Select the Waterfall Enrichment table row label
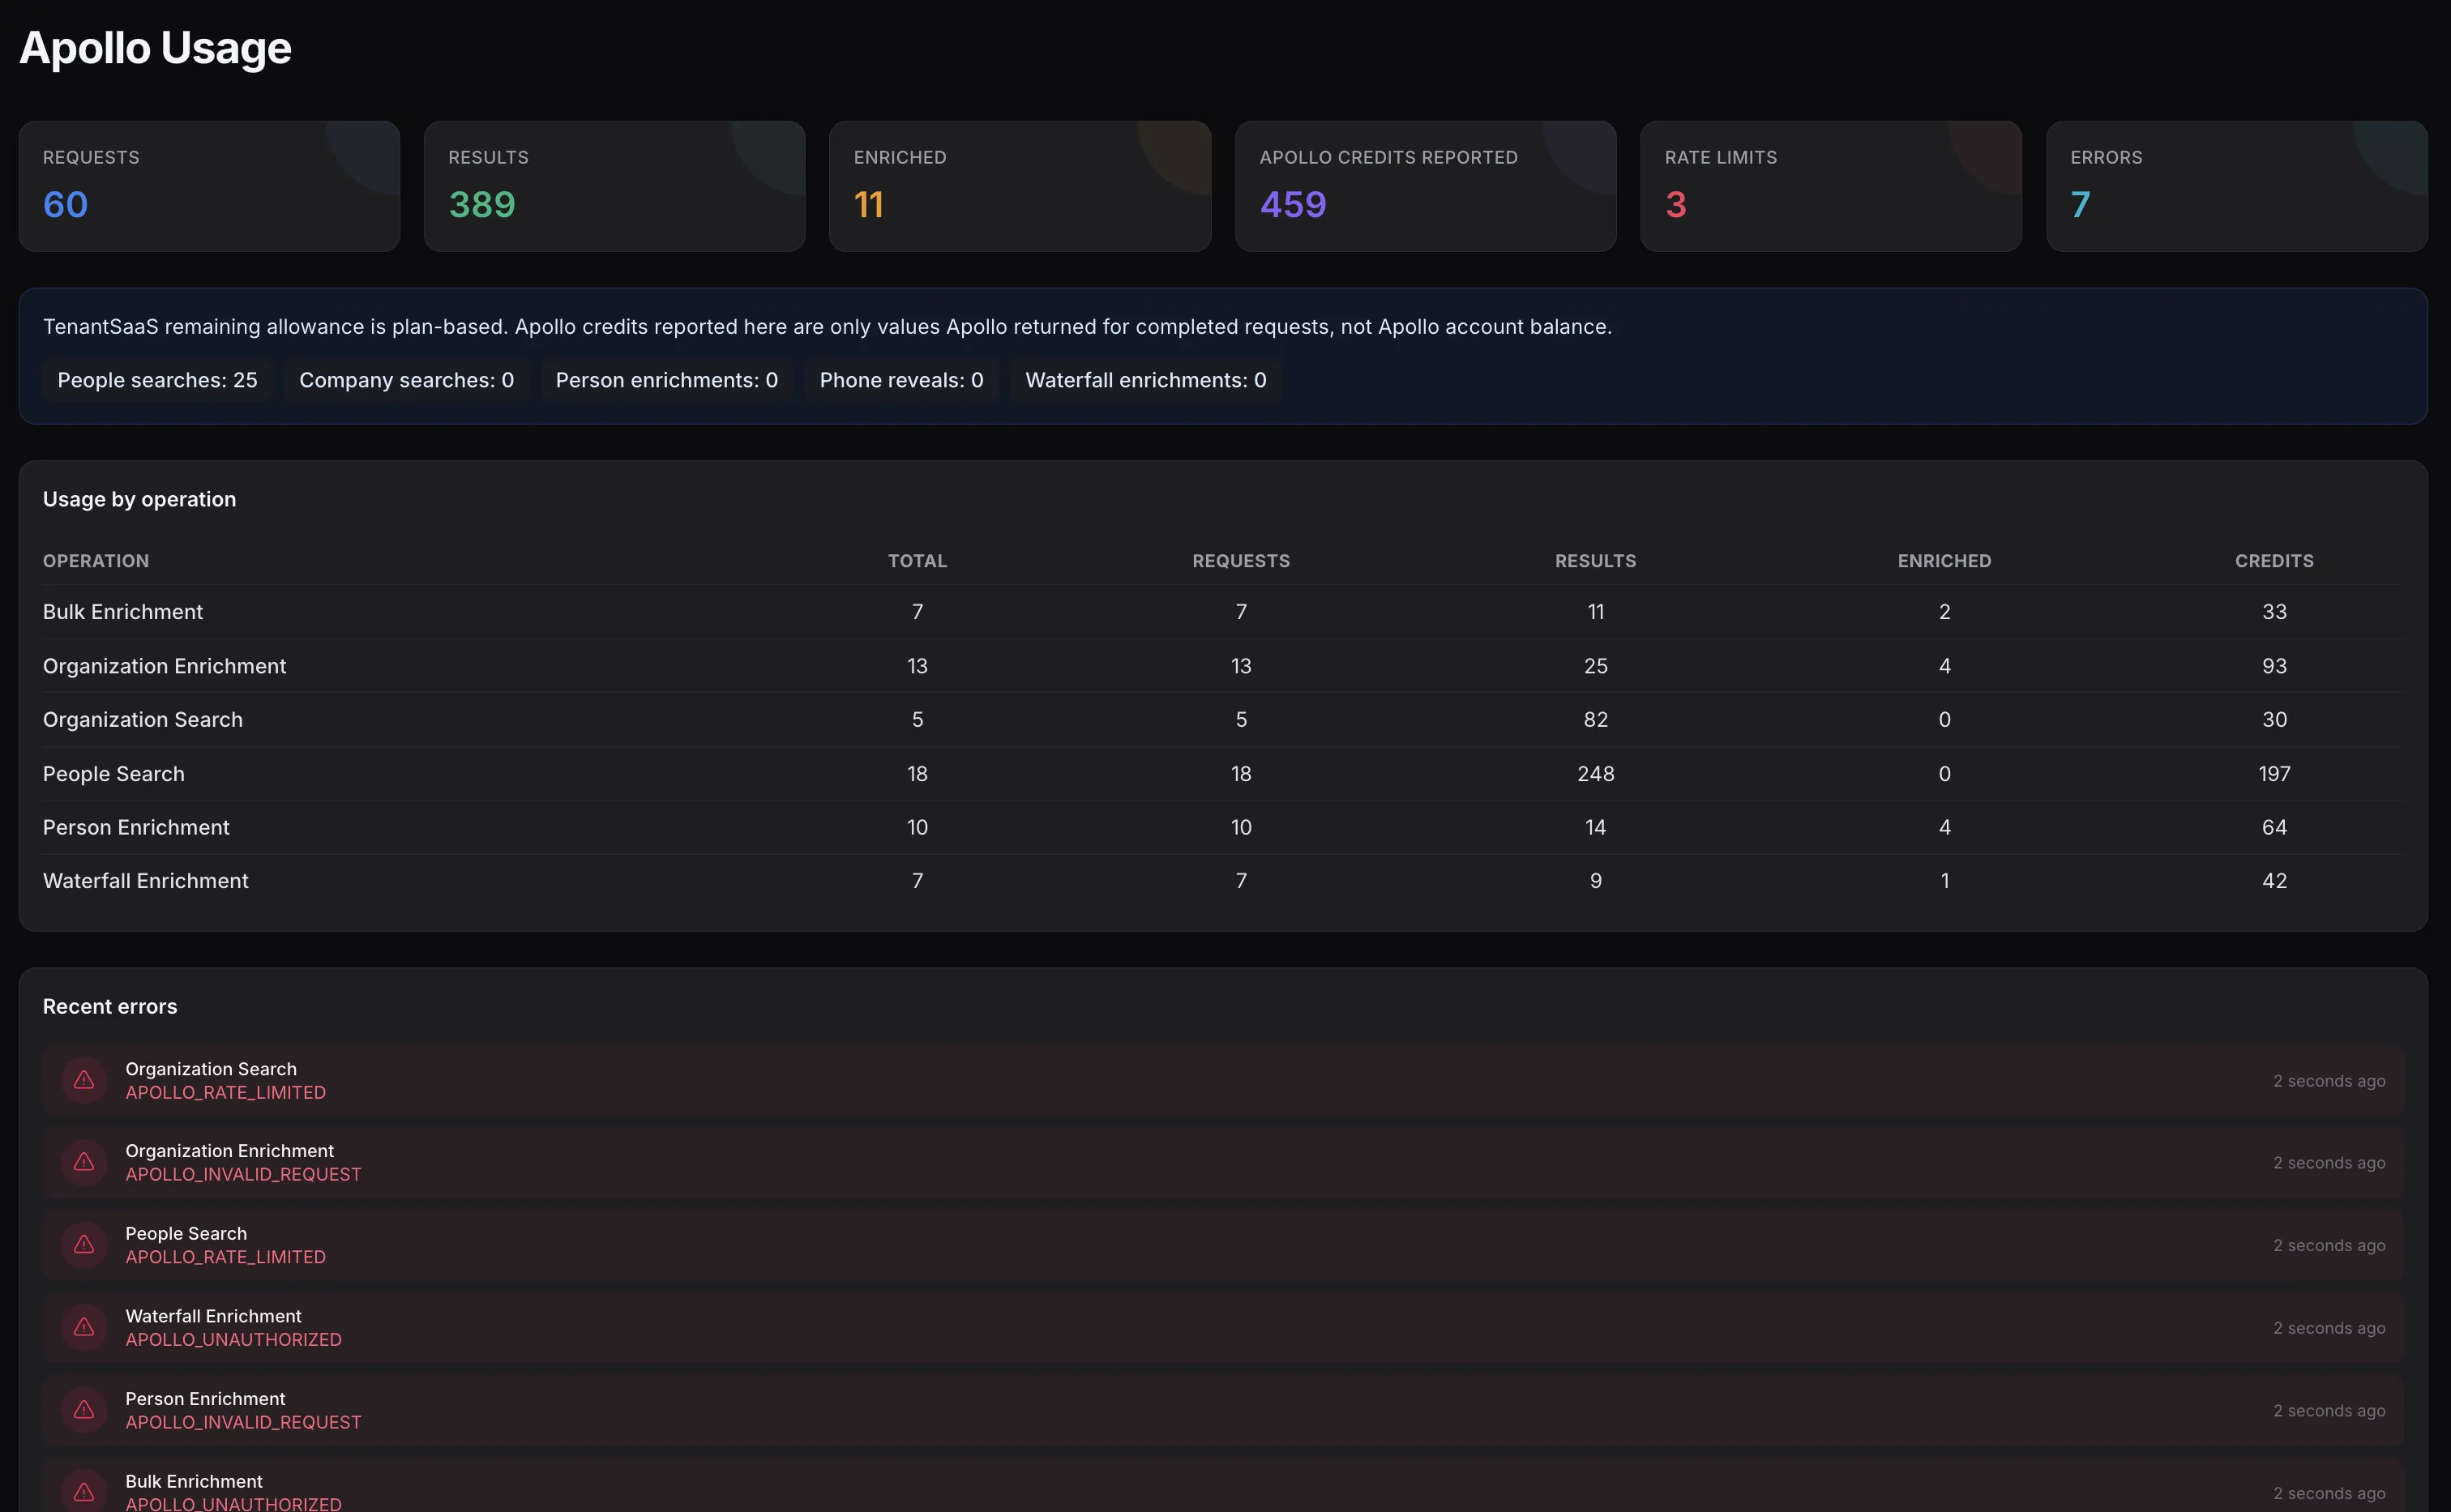The height and width of the screenshot is (1512, 2451). [x=146, y=881]
